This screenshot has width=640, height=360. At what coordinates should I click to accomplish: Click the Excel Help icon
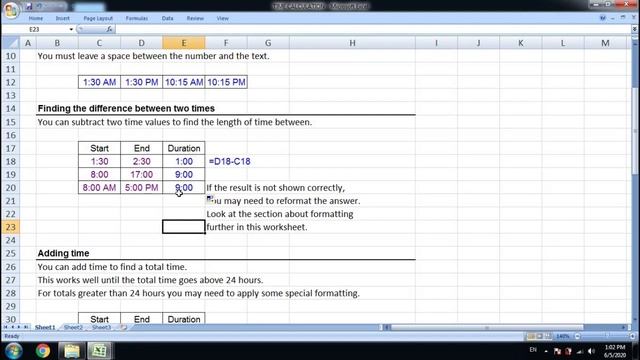pyautogui.click(x=602, y=18)
